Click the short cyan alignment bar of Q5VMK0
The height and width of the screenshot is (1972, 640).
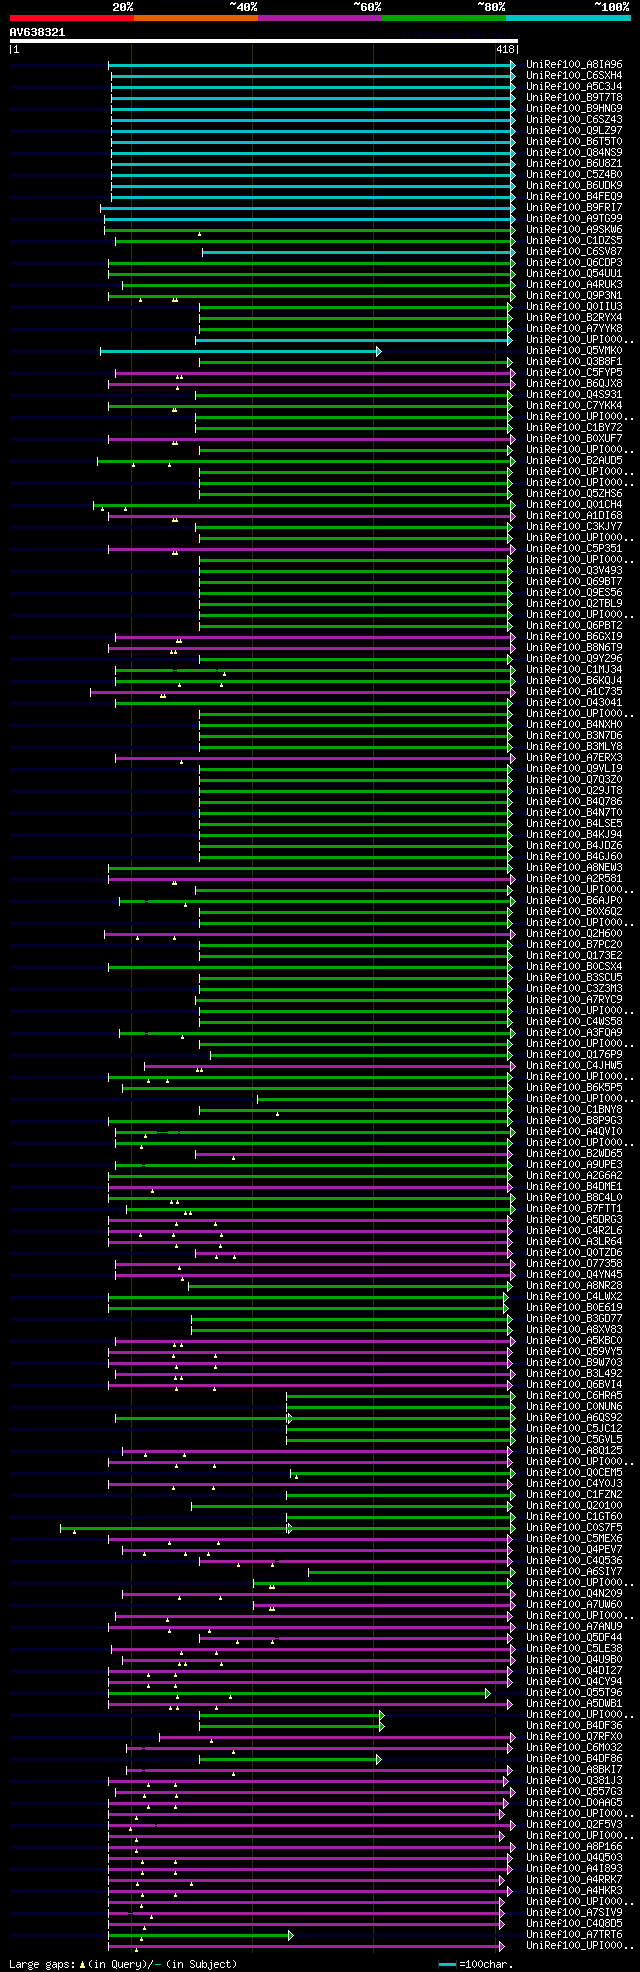click(x=240, y=351)
